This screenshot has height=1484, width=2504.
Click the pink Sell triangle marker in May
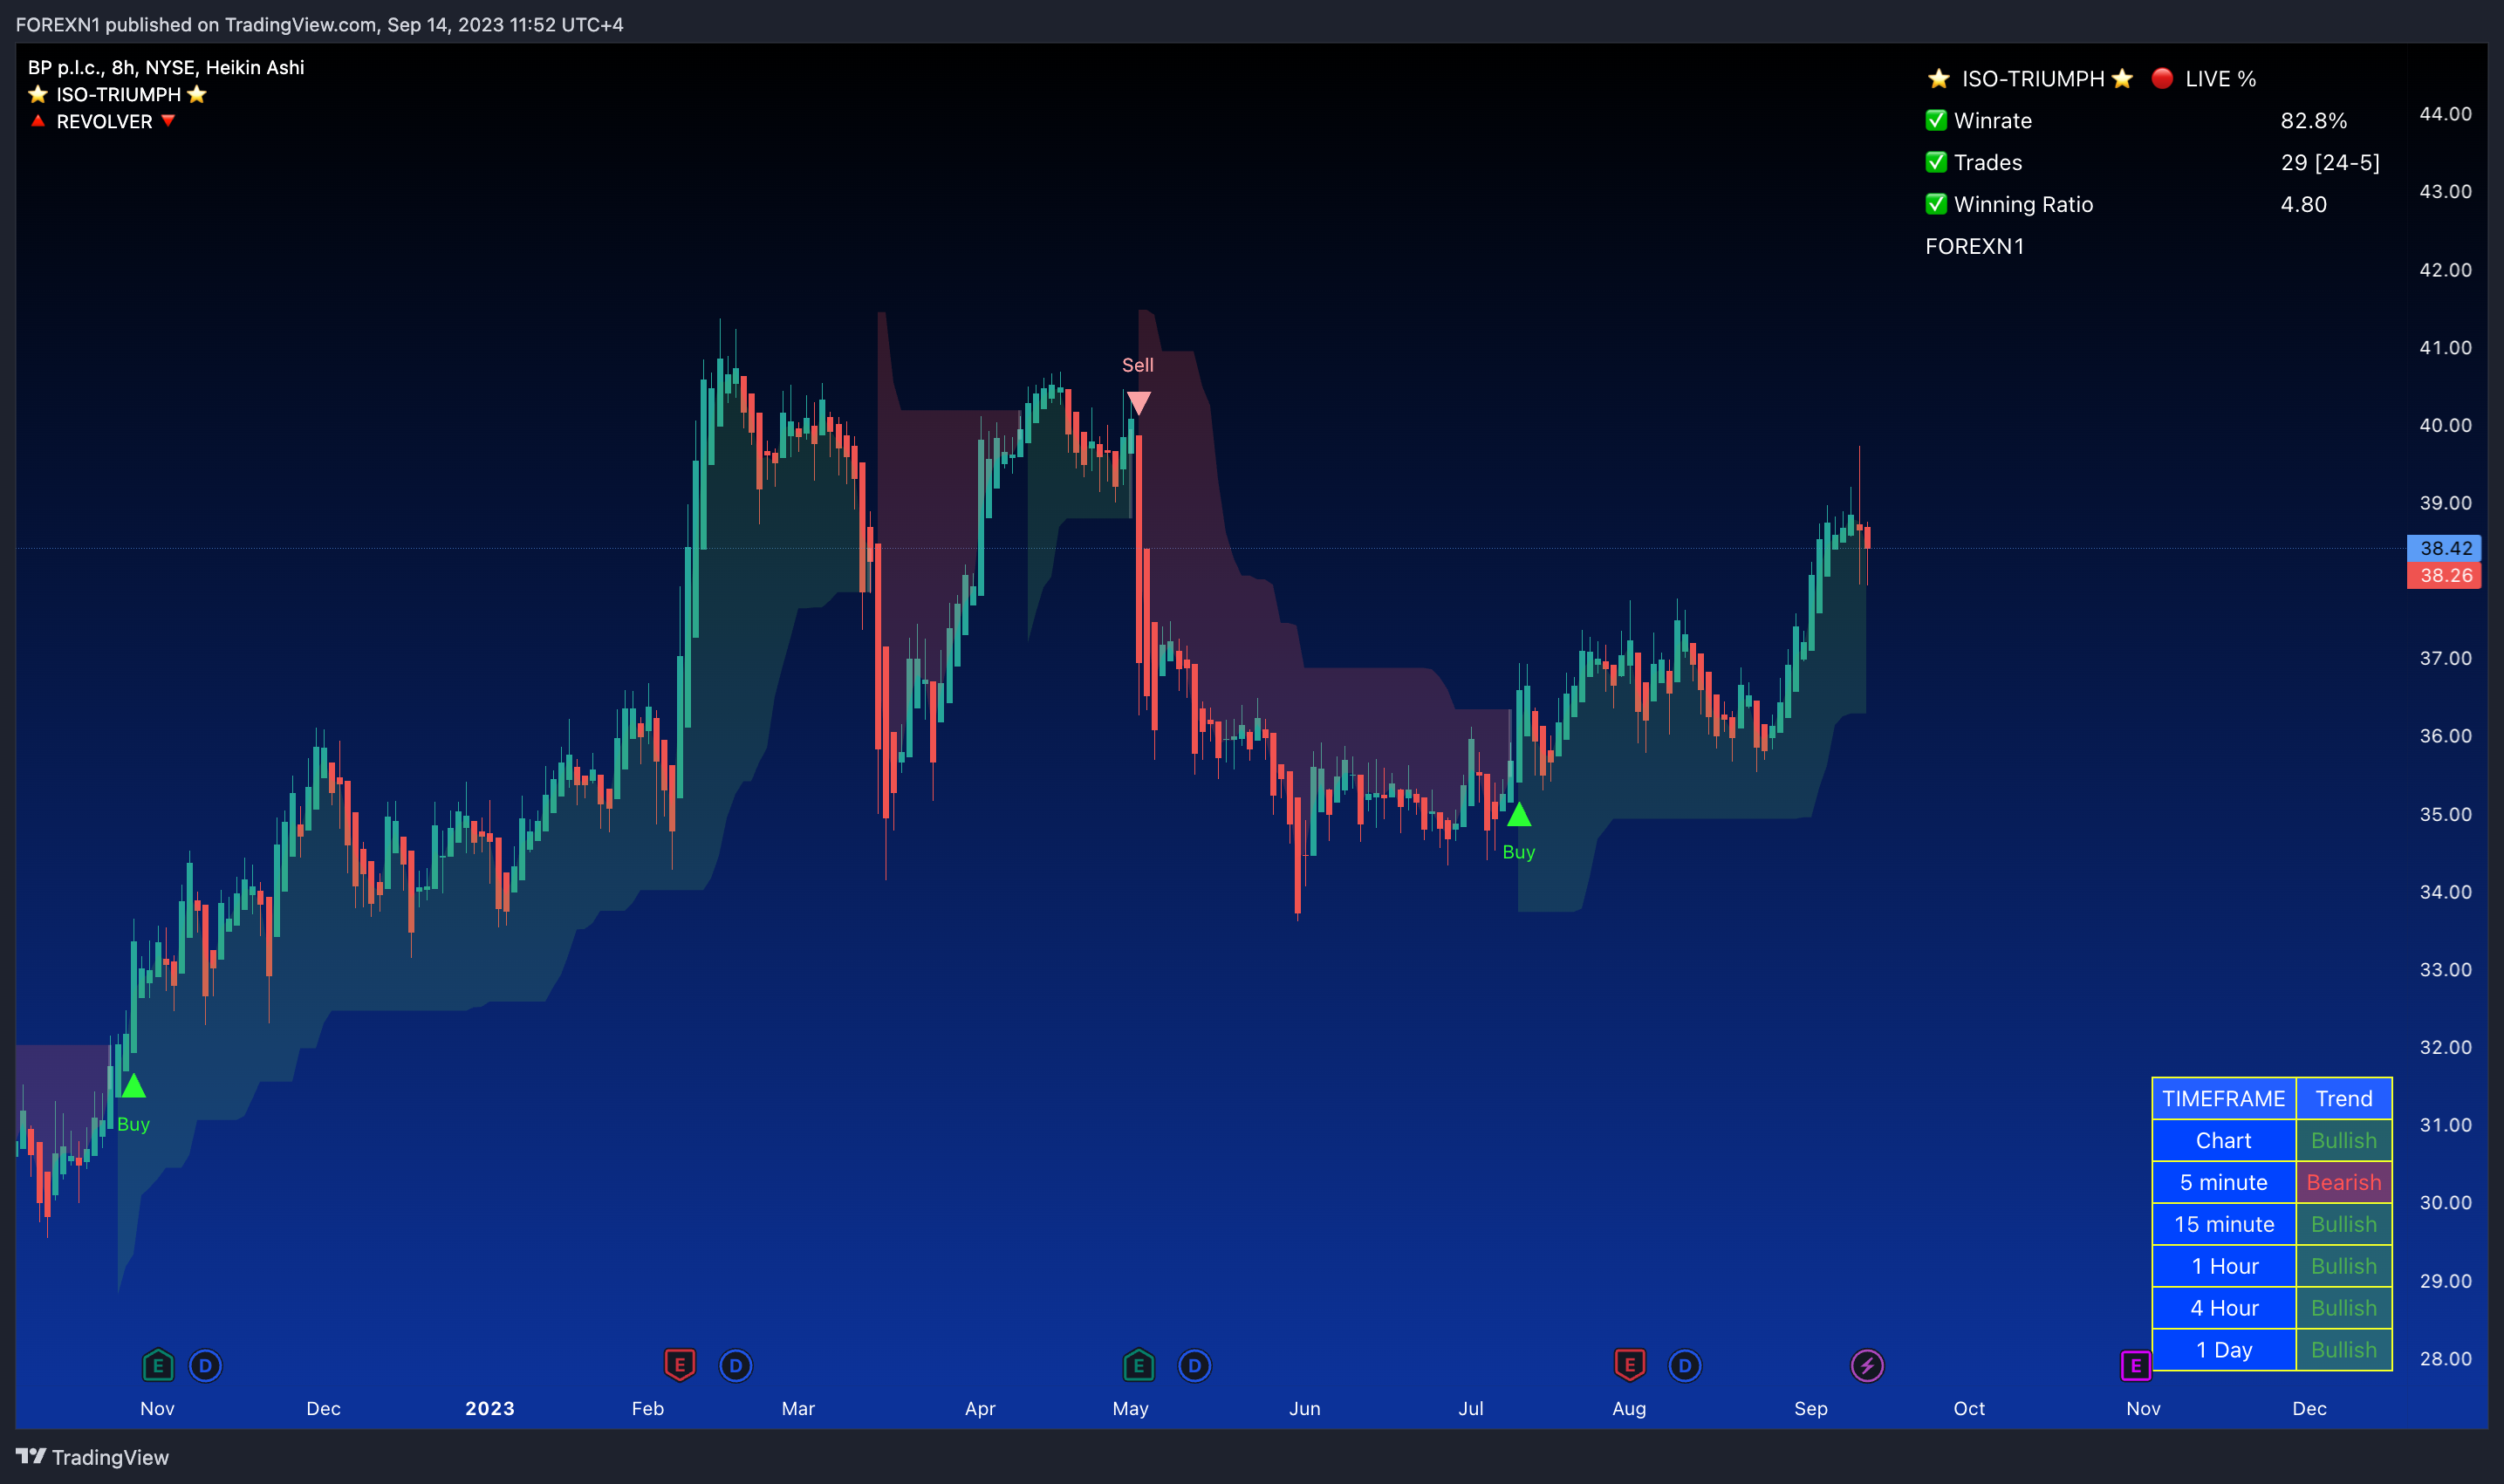(x=1138, y=403)
